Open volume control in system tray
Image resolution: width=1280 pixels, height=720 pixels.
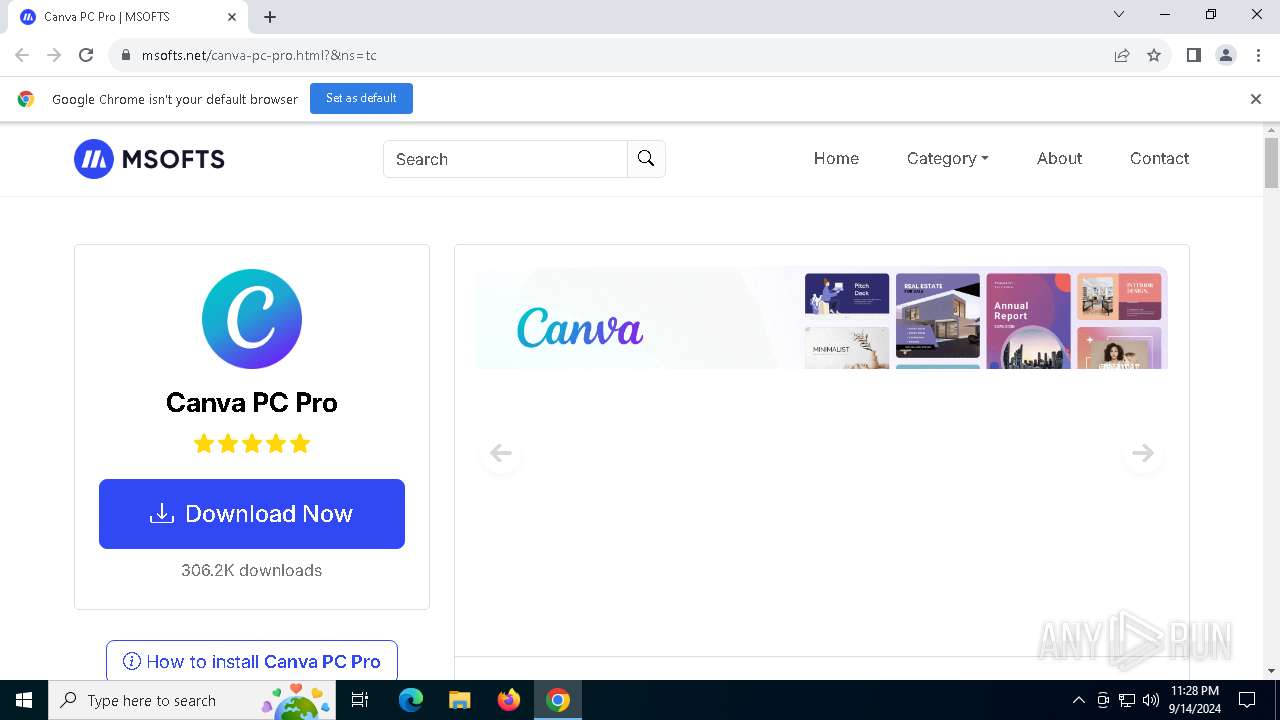click(1151, 700)
